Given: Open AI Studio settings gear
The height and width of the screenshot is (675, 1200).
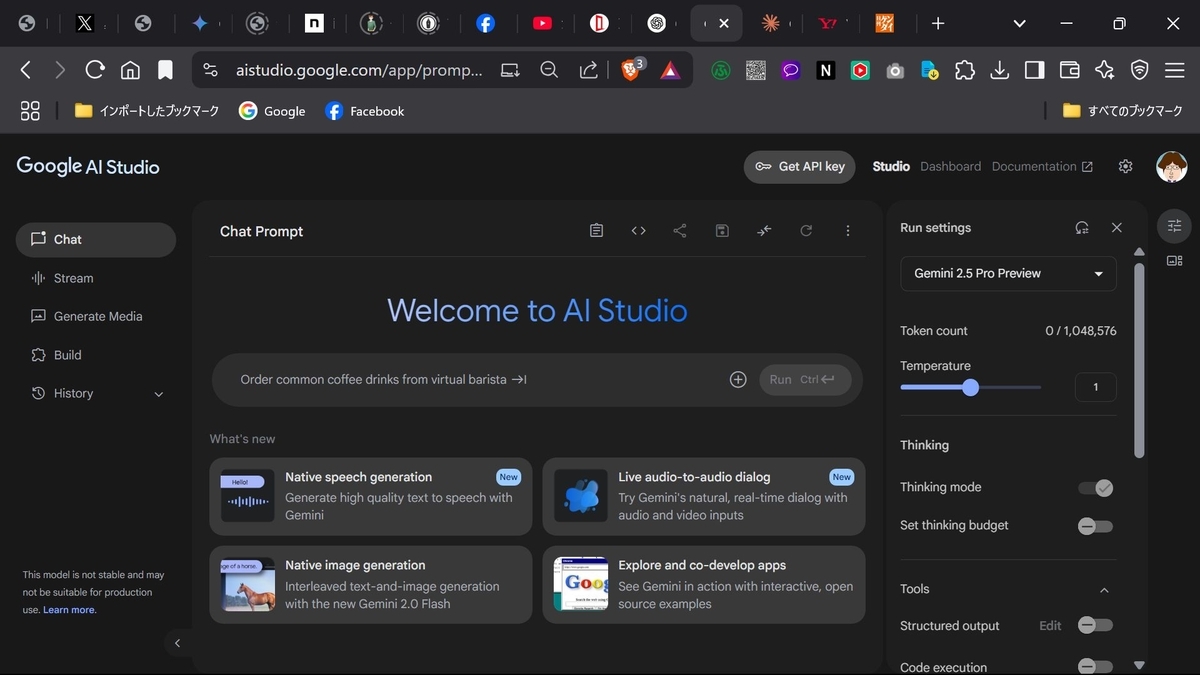Looking at the screenshot, I should point(1126,167).
